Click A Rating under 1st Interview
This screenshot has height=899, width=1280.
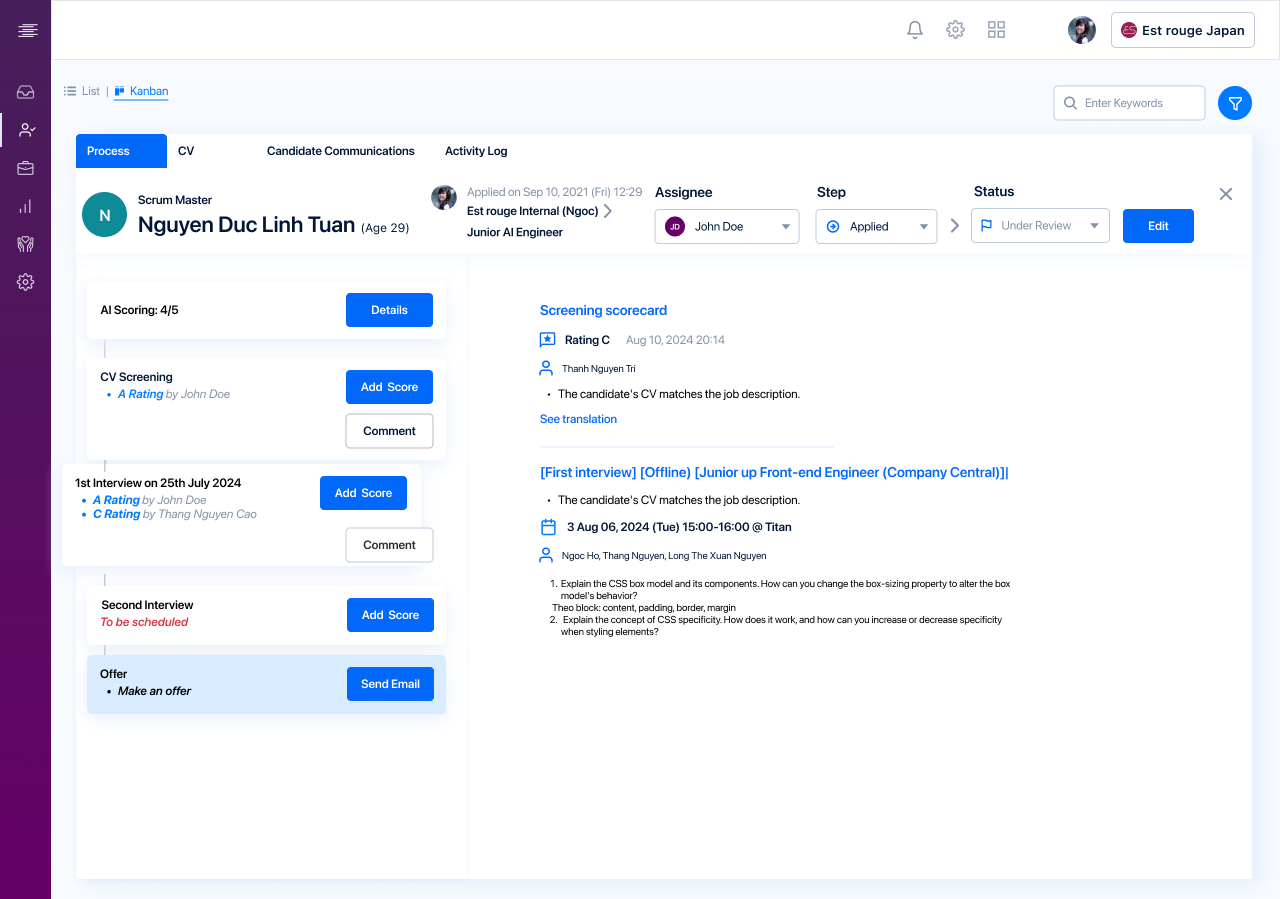[149, 500]
